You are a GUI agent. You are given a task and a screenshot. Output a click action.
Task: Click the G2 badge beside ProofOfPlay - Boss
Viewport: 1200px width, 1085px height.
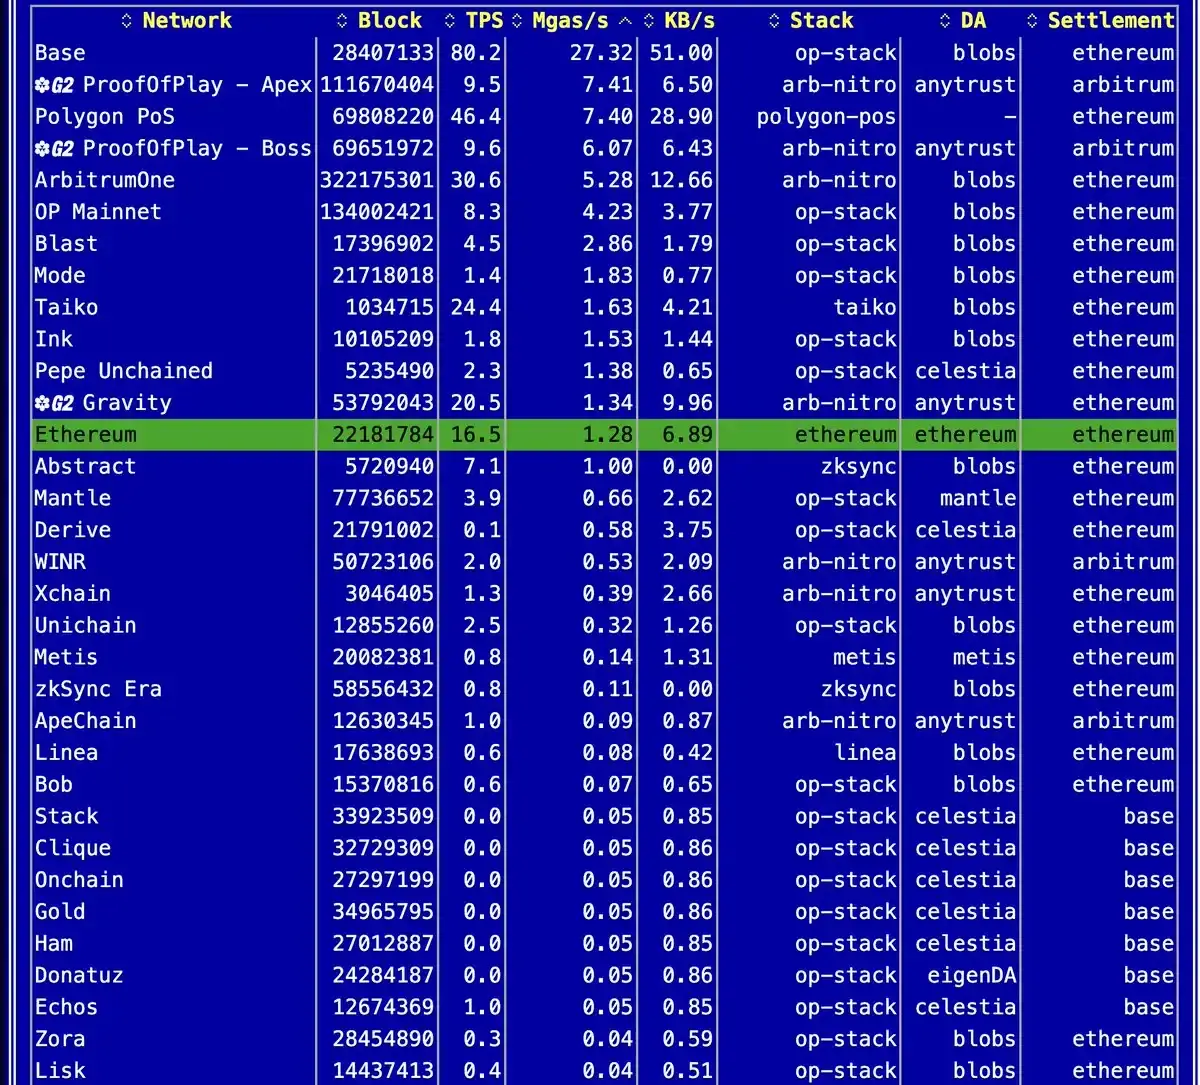(x=54, y=149)
